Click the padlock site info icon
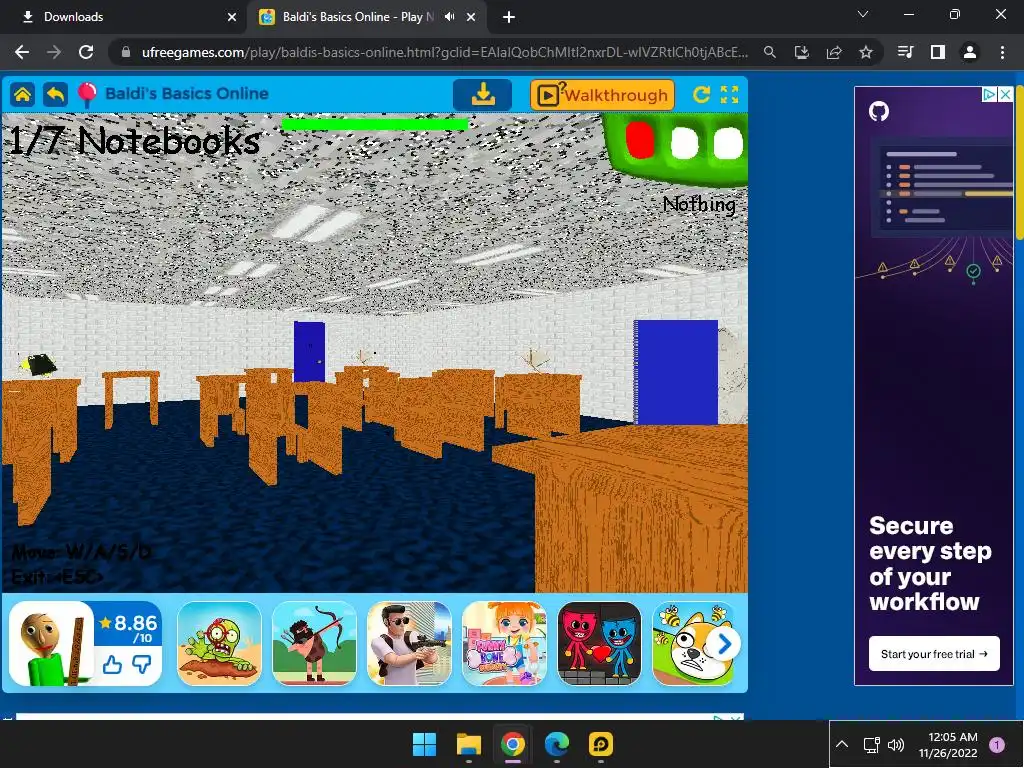 click(x=126, y=52)
